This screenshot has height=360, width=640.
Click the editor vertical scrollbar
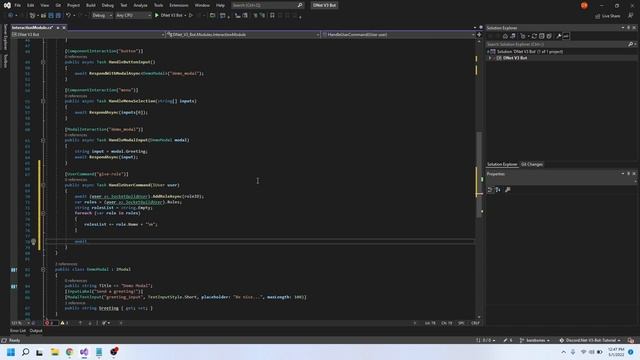[479, 176]
